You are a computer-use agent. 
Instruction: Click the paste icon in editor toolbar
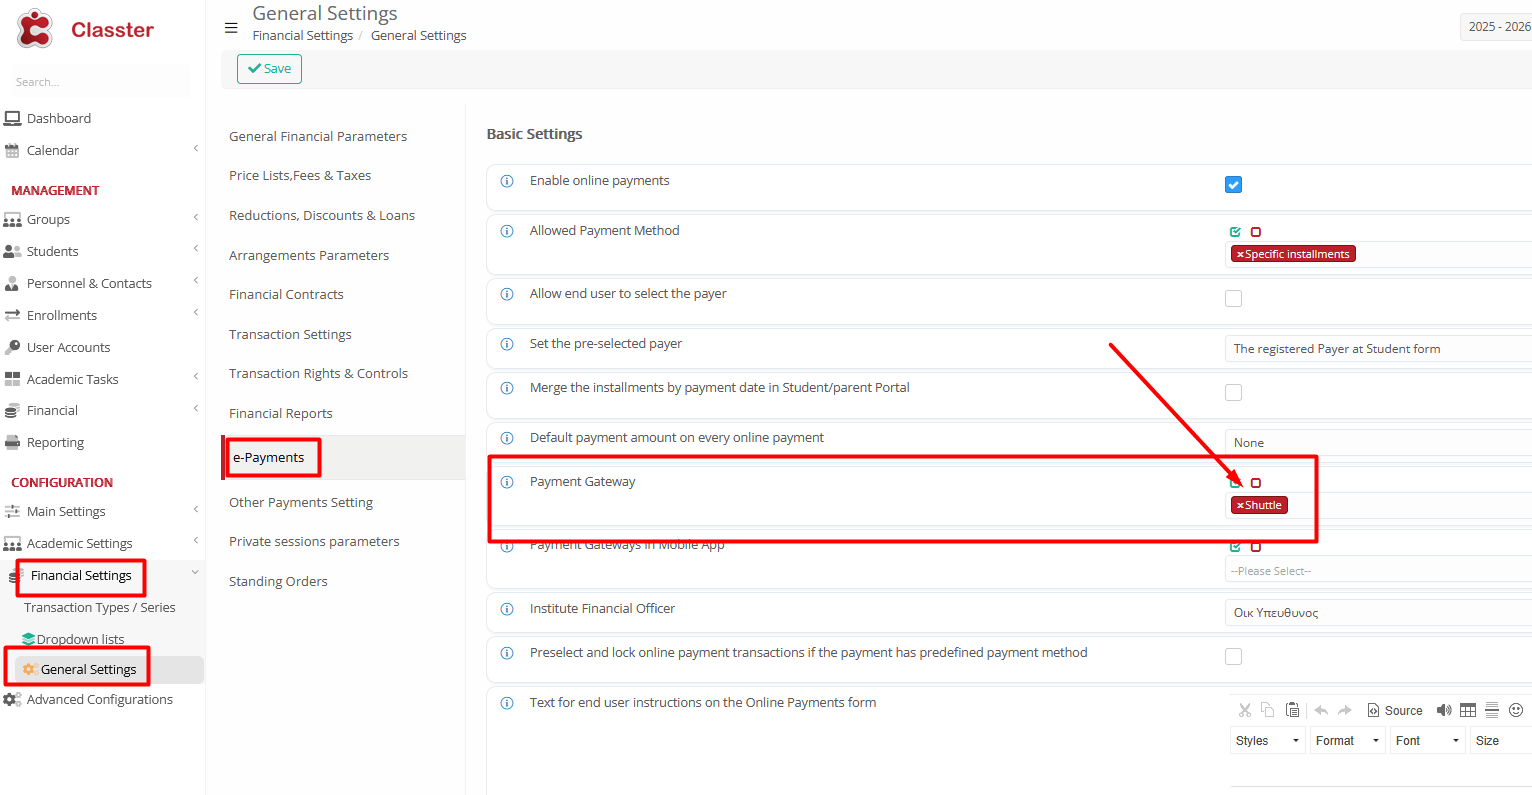[x=1292, y=710]
